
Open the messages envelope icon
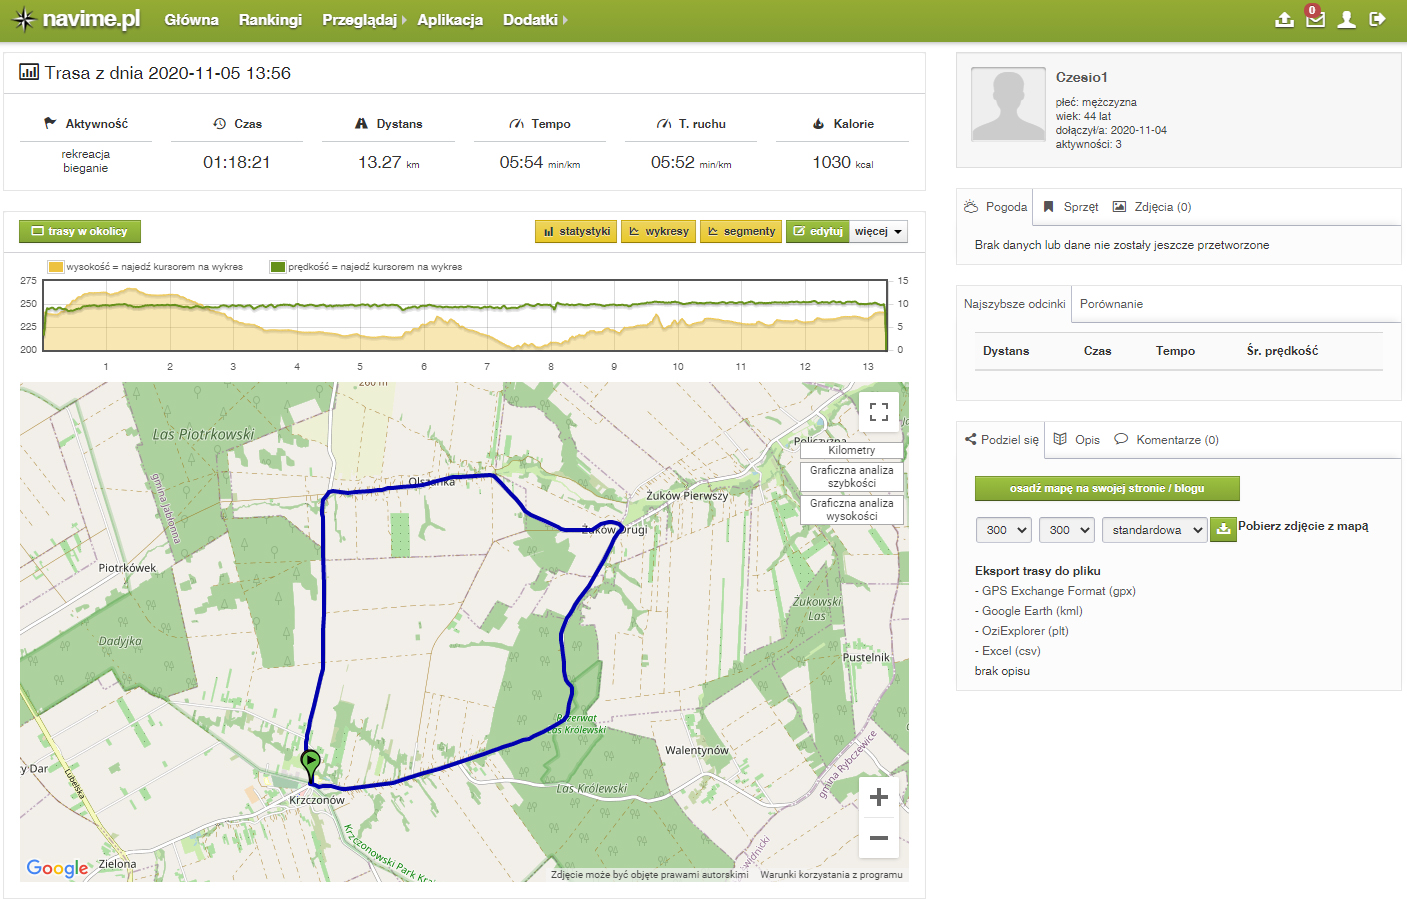[1315, 19]
